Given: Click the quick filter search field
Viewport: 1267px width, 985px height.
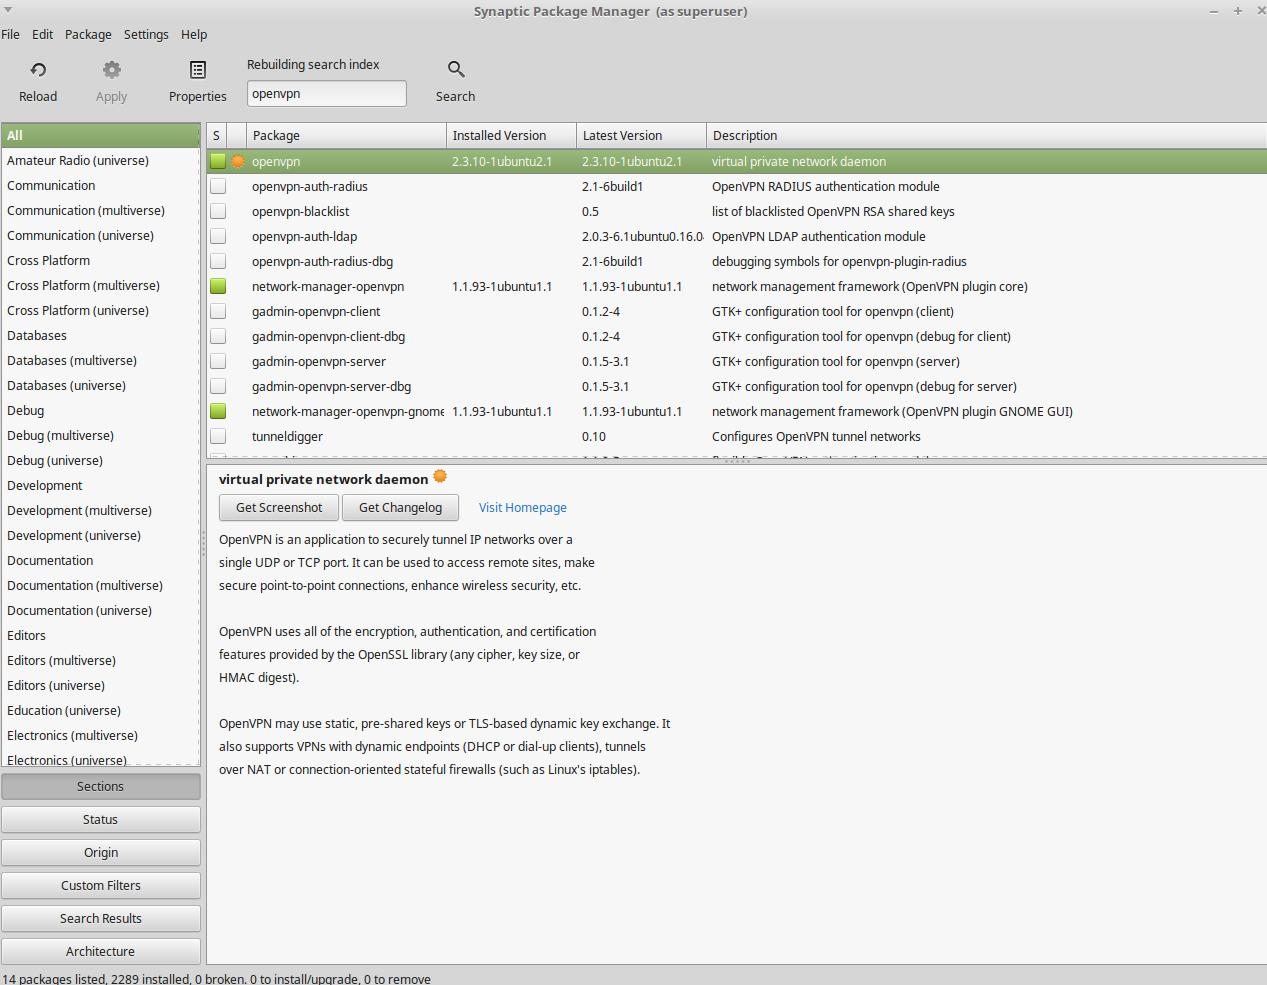Looking at the screenshot, I should pyautogui.click(x=327, y=93).
